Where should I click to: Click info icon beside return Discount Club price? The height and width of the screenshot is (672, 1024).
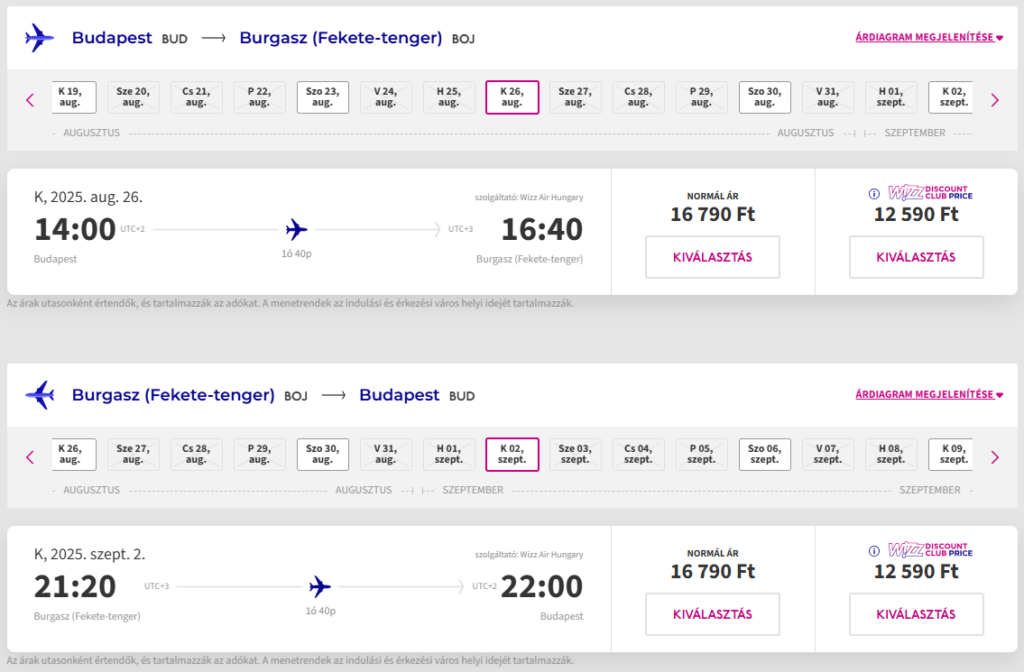tap(874, 551)
